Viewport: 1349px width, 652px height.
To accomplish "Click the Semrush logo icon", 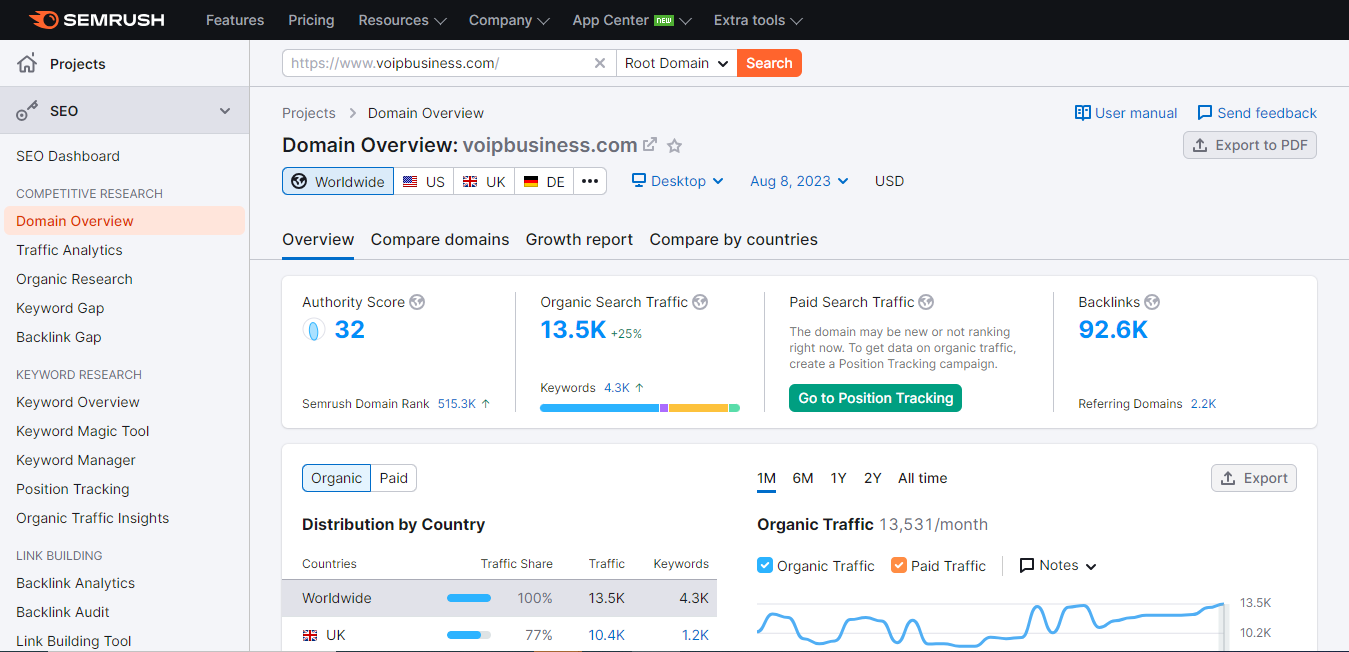I will (43, 20).
